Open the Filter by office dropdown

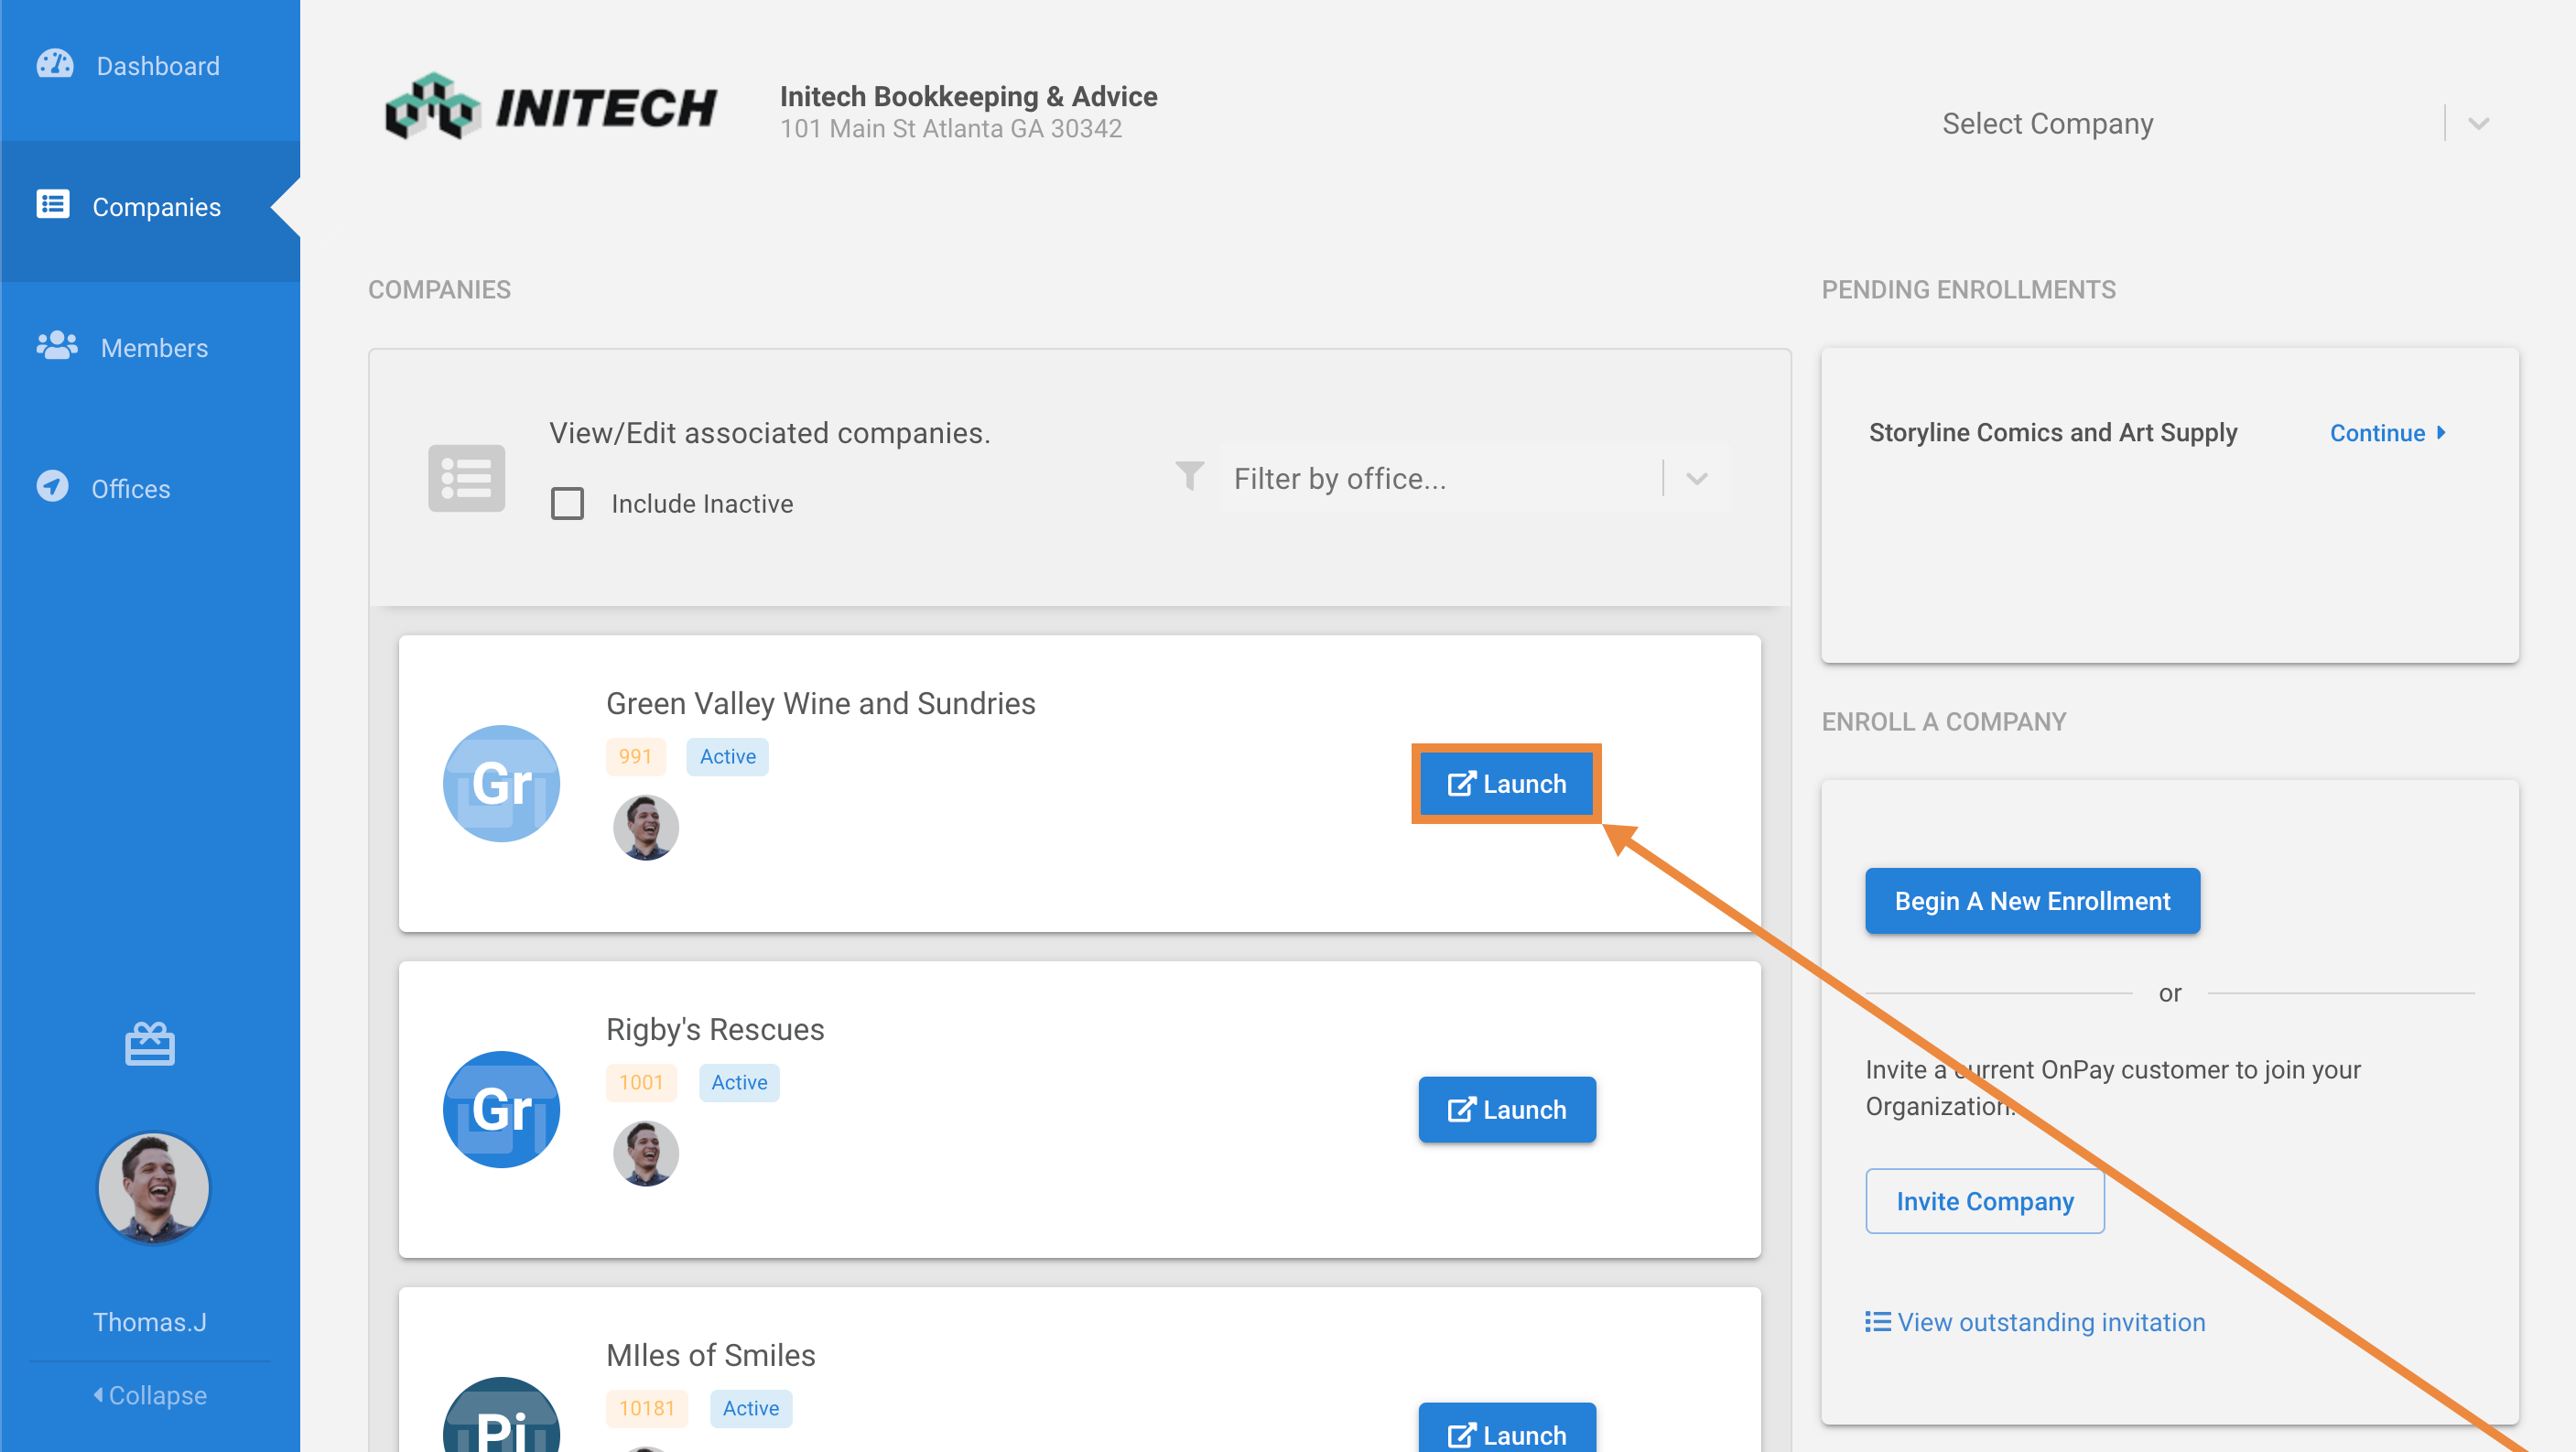[x=1475, y=478]
